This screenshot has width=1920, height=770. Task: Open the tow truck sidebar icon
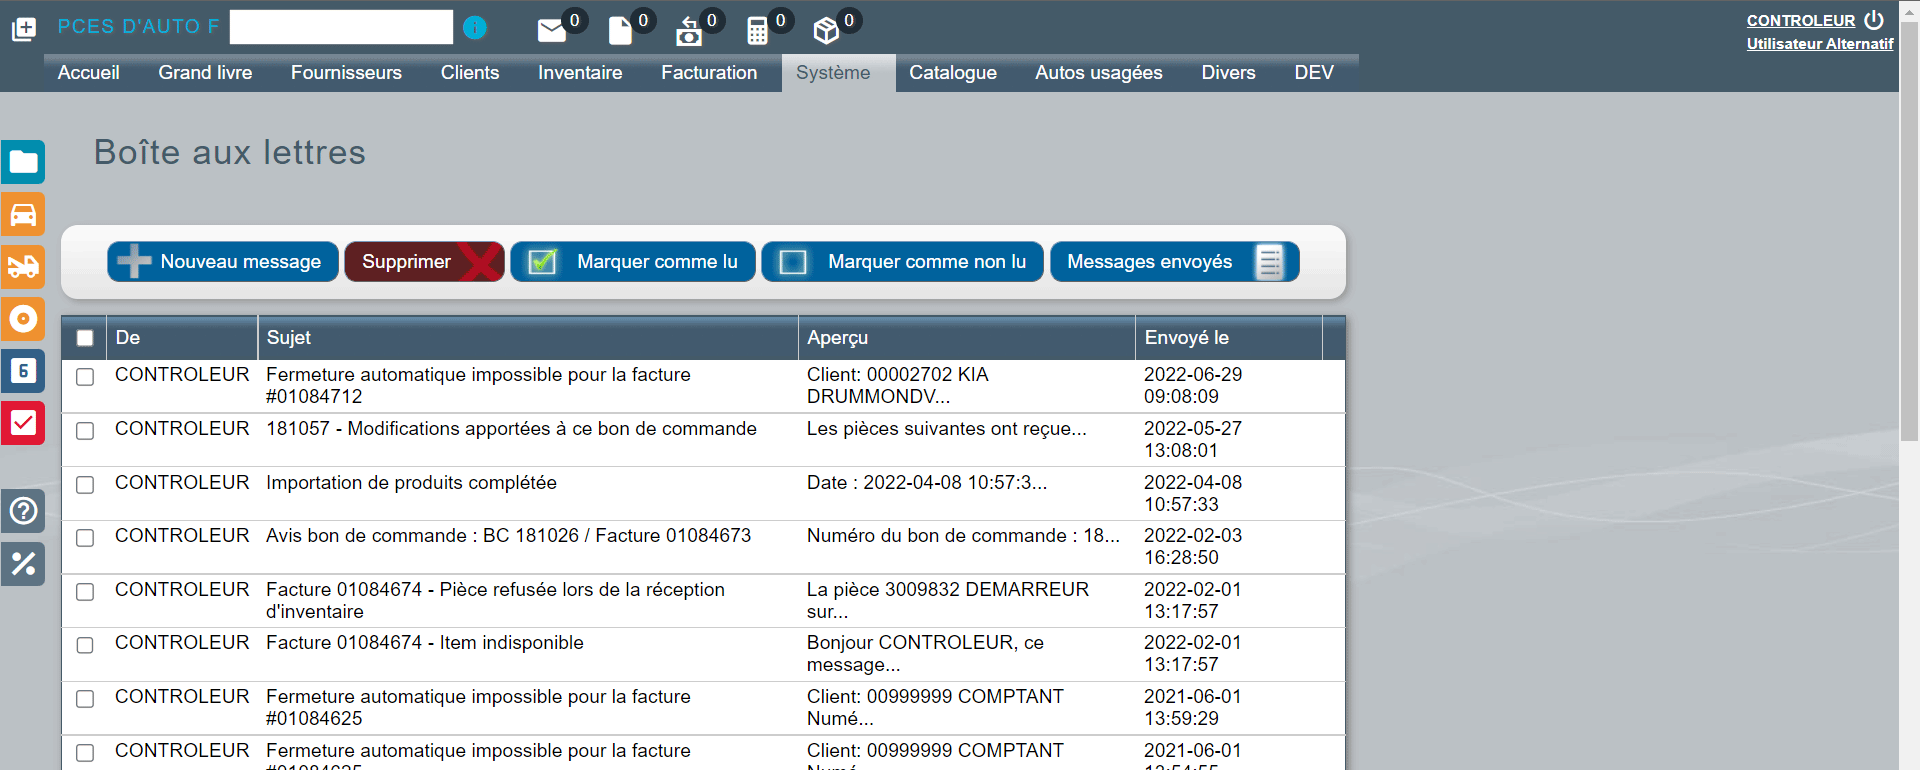click(x=23, y=267)
